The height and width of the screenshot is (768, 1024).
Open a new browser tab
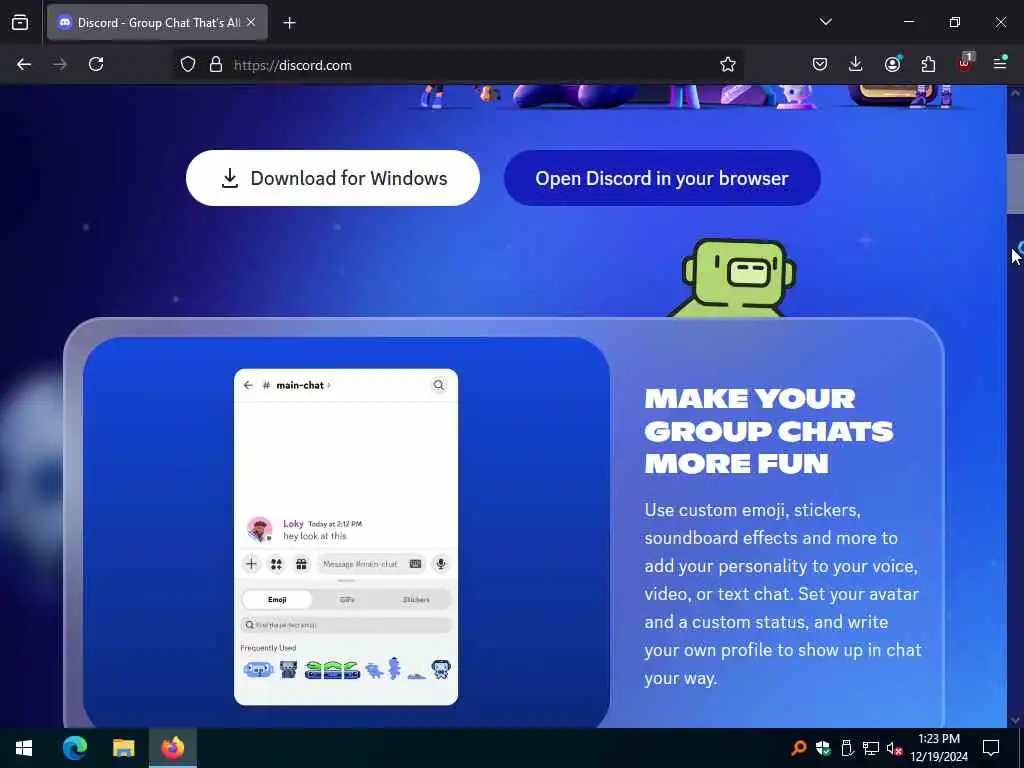pyautogui.click(x=289, y=23)
